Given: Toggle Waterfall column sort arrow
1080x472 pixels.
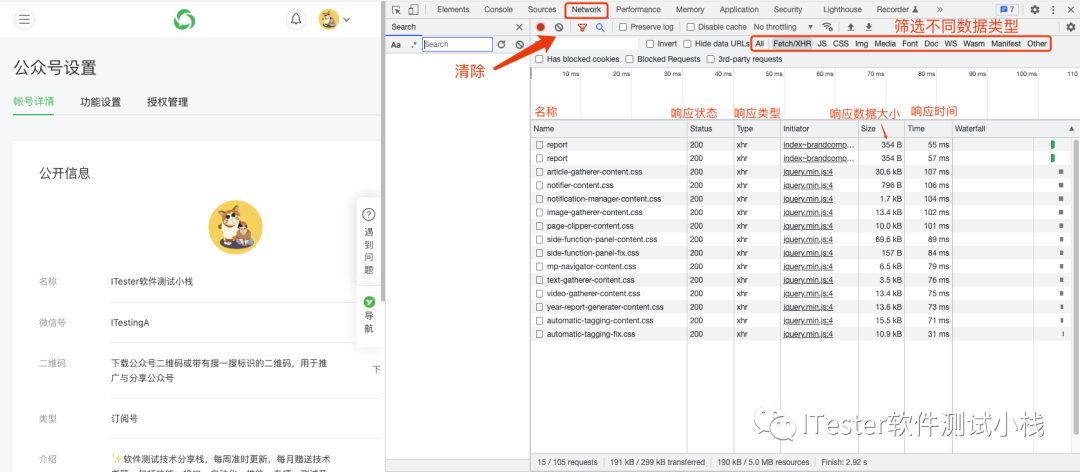Looking at the screenshot, I should pos(1071,129).
